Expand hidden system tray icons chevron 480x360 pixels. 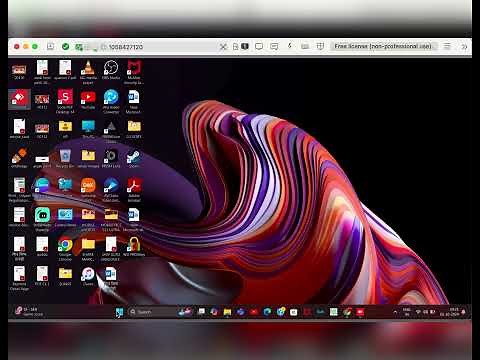(x=395, y=312)
